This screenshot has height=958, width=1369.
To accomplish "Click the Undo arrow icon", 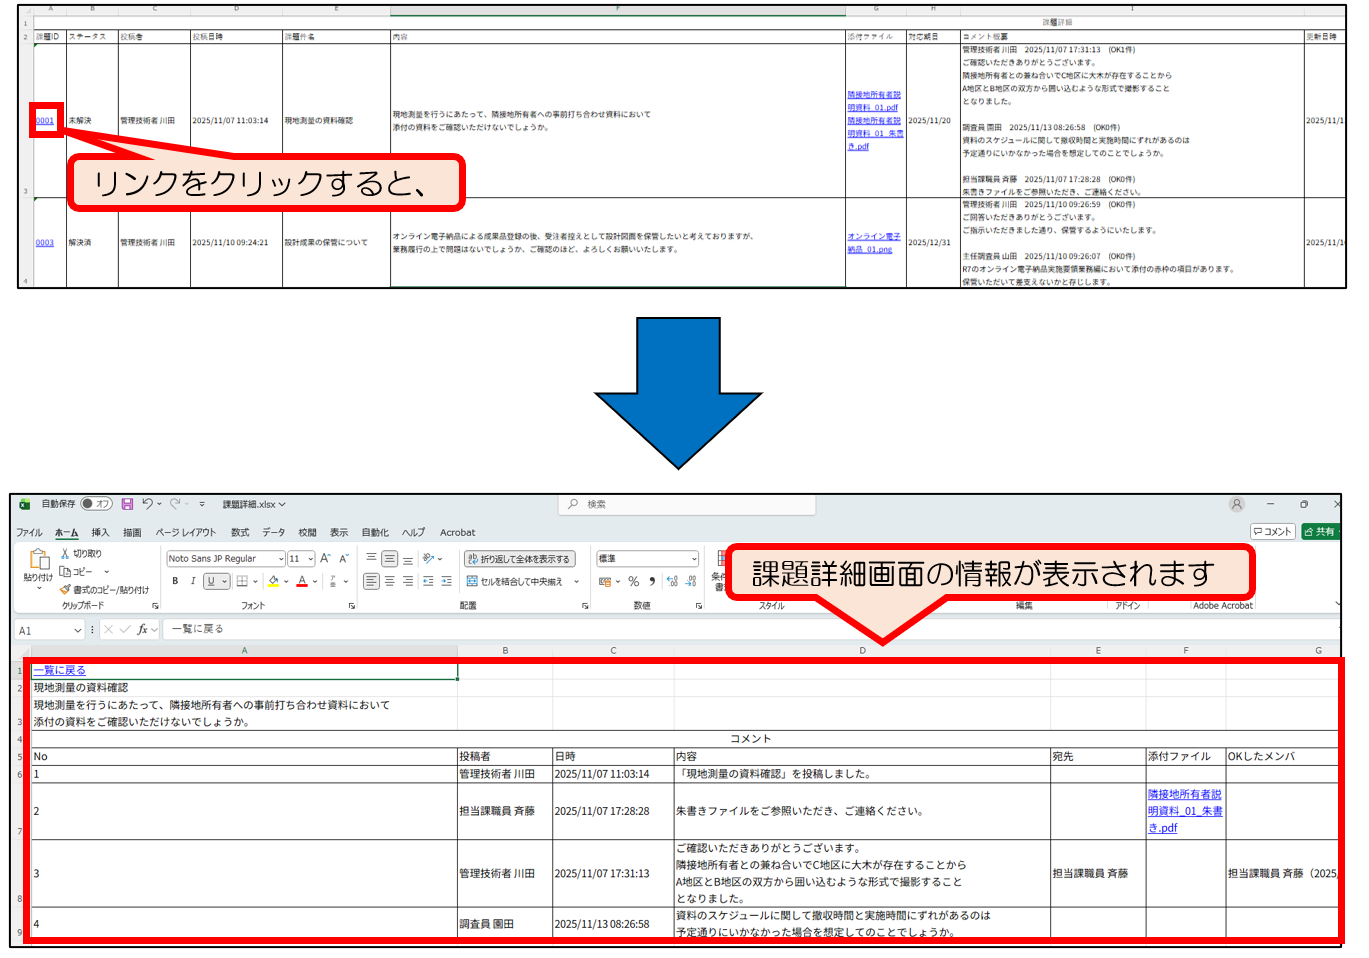I will [x=147, y=504].
